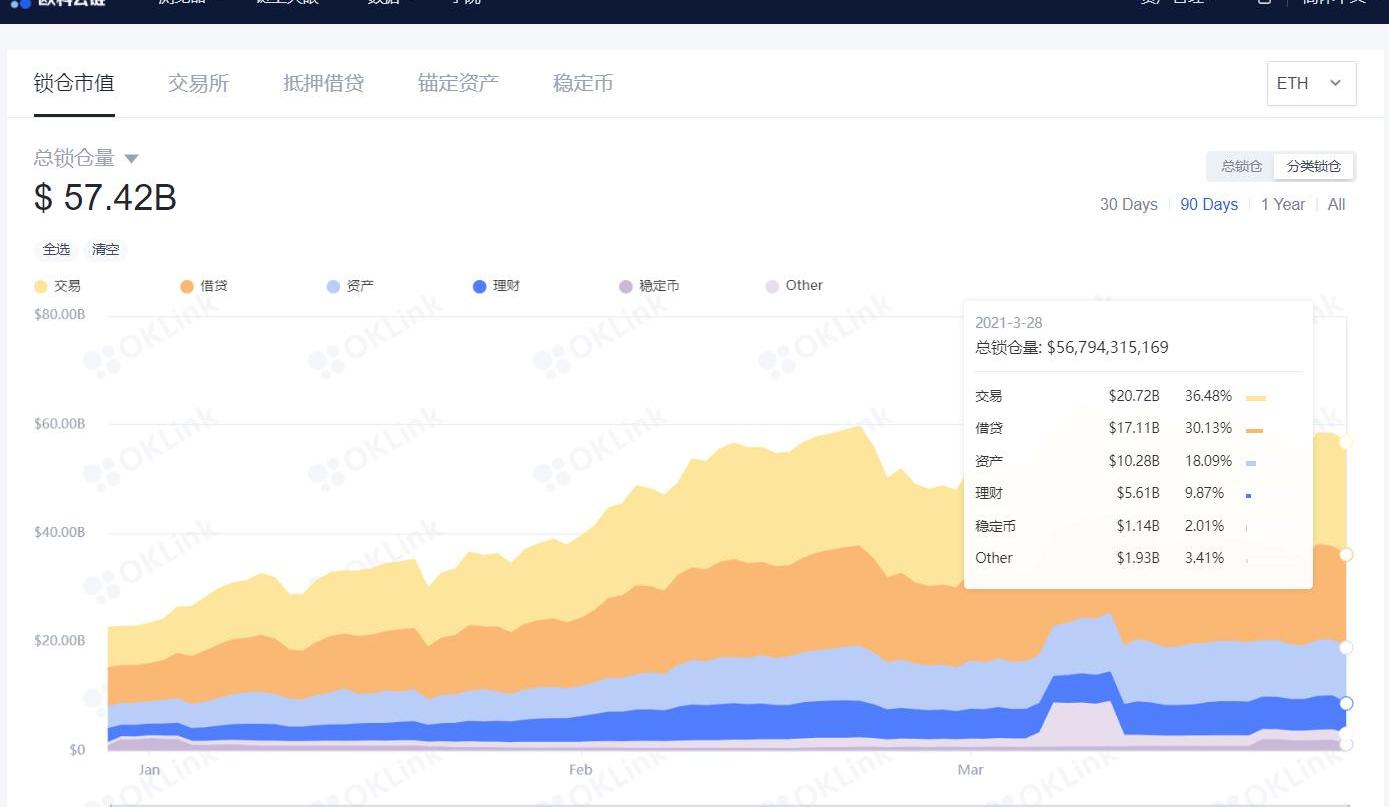Click the 36.48% share in tooltip

[1208, 396]
